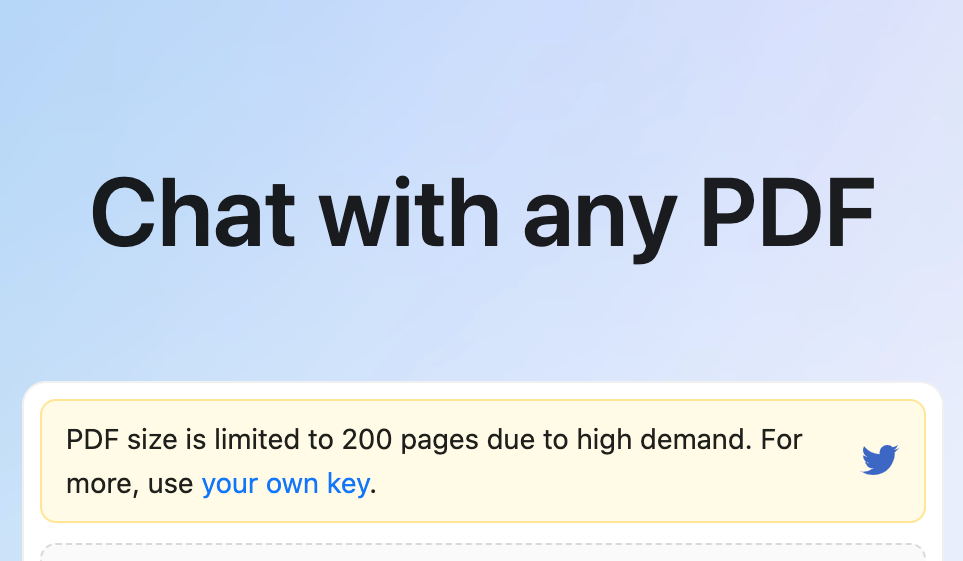
Task: Click the "Chat with any PDF" heading
Action: coord(482,214)
